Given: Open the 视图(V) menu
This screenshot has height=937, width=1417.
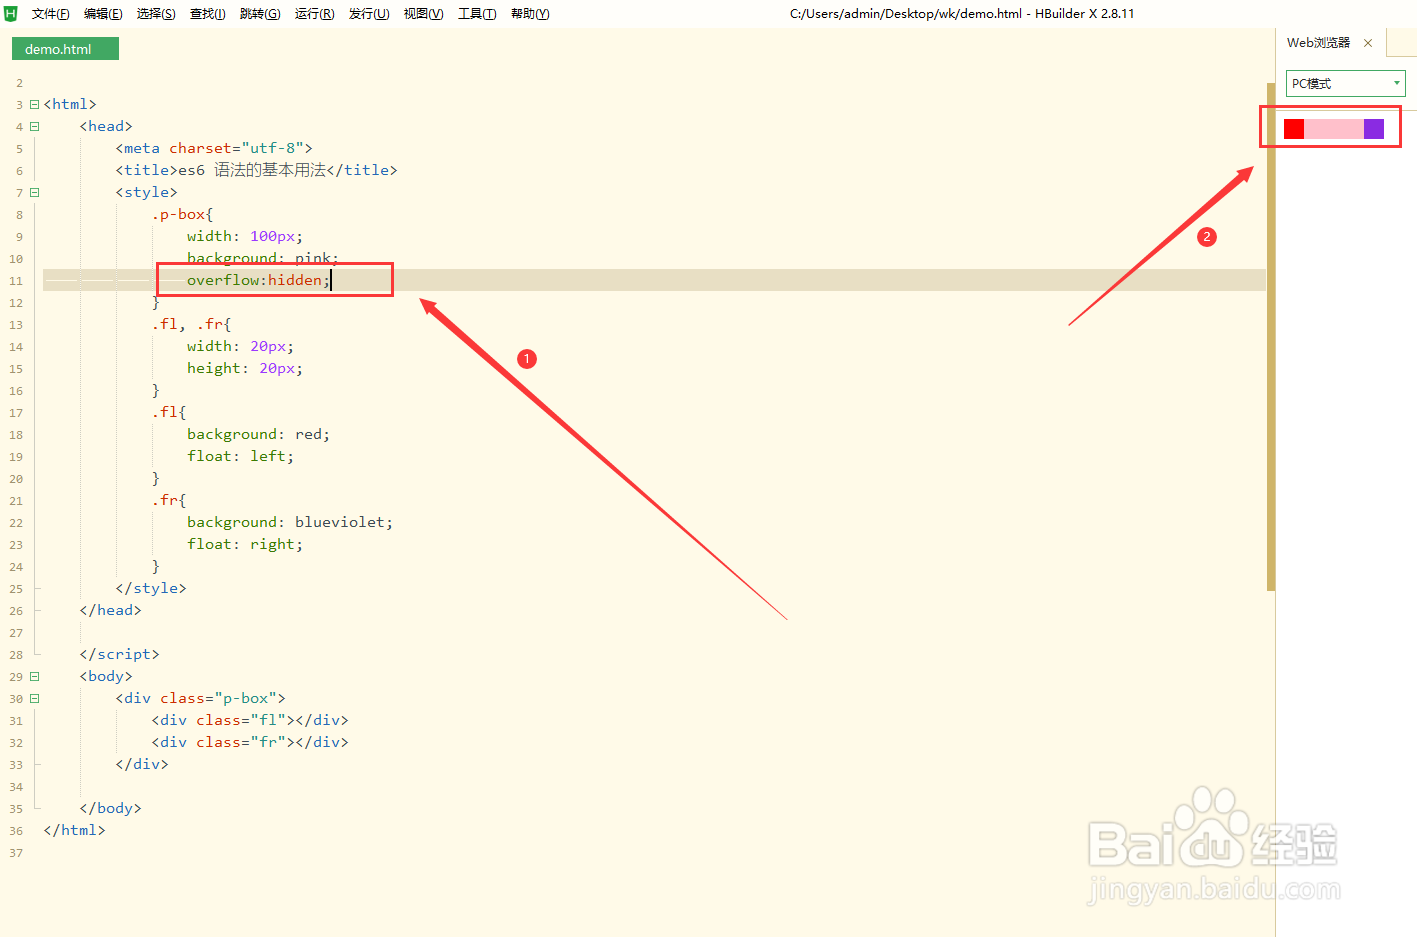Looking at the screenshot, I should coord(423,14).
